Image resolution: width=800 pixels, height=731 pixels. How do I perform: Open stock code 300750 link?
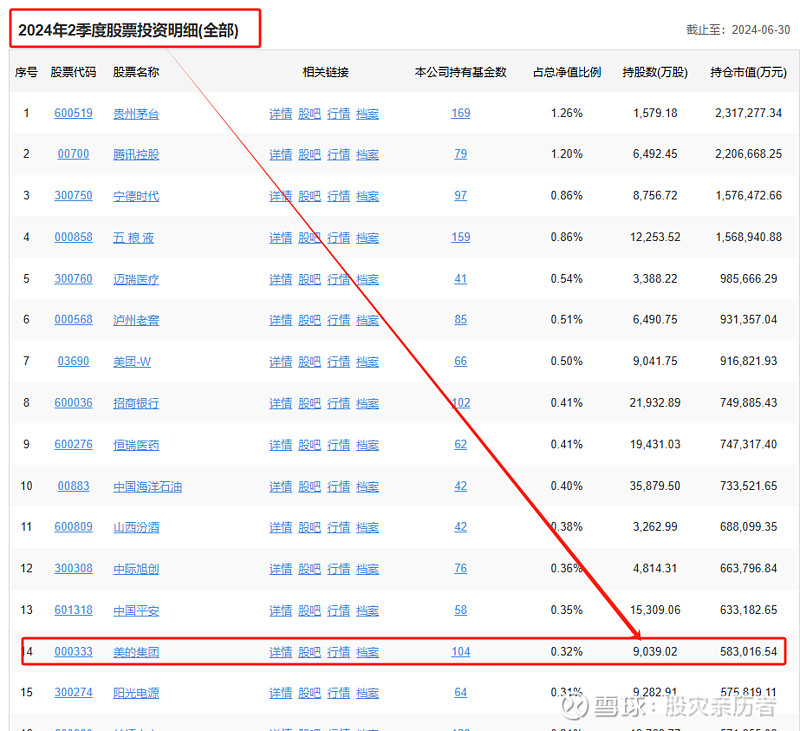pyautogui.click(x=73, y=196)
